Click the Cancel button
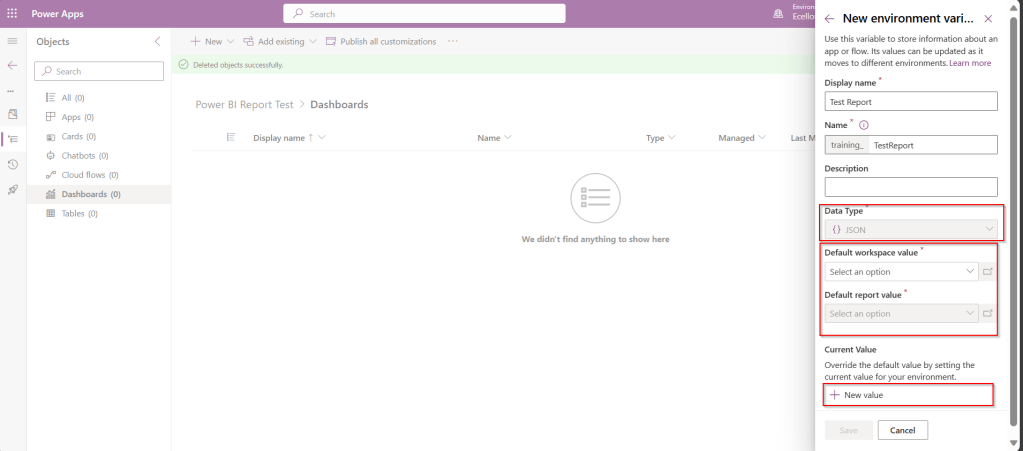Screen dimensions: 1023x451 (x=902, y=430)
